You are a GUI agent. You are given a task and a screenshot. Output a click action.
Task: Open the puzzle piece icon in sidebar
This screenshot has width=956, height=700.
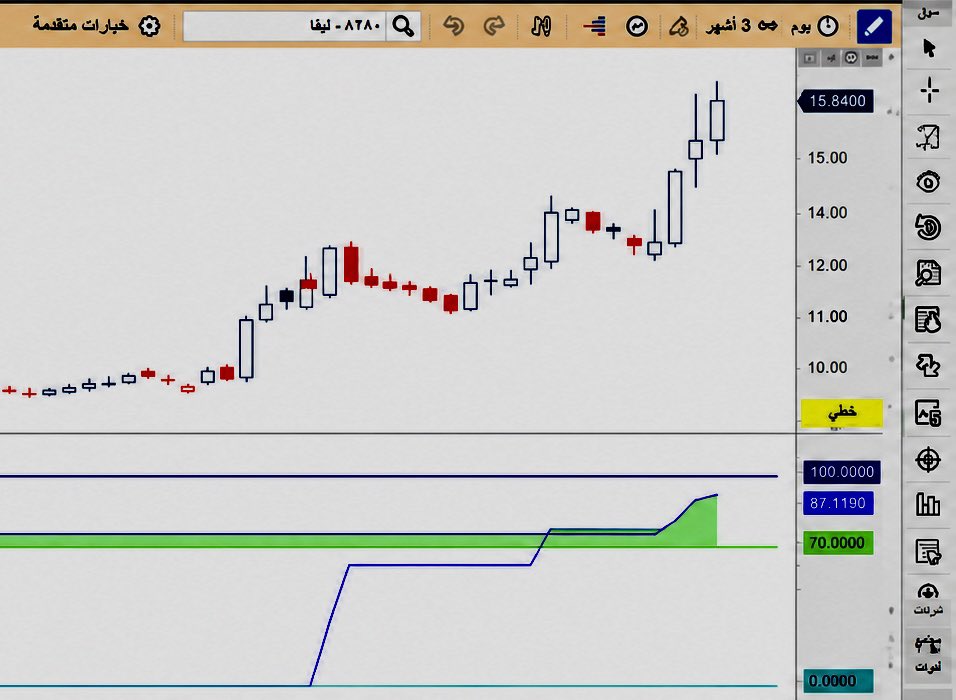(x=928, y=366)
